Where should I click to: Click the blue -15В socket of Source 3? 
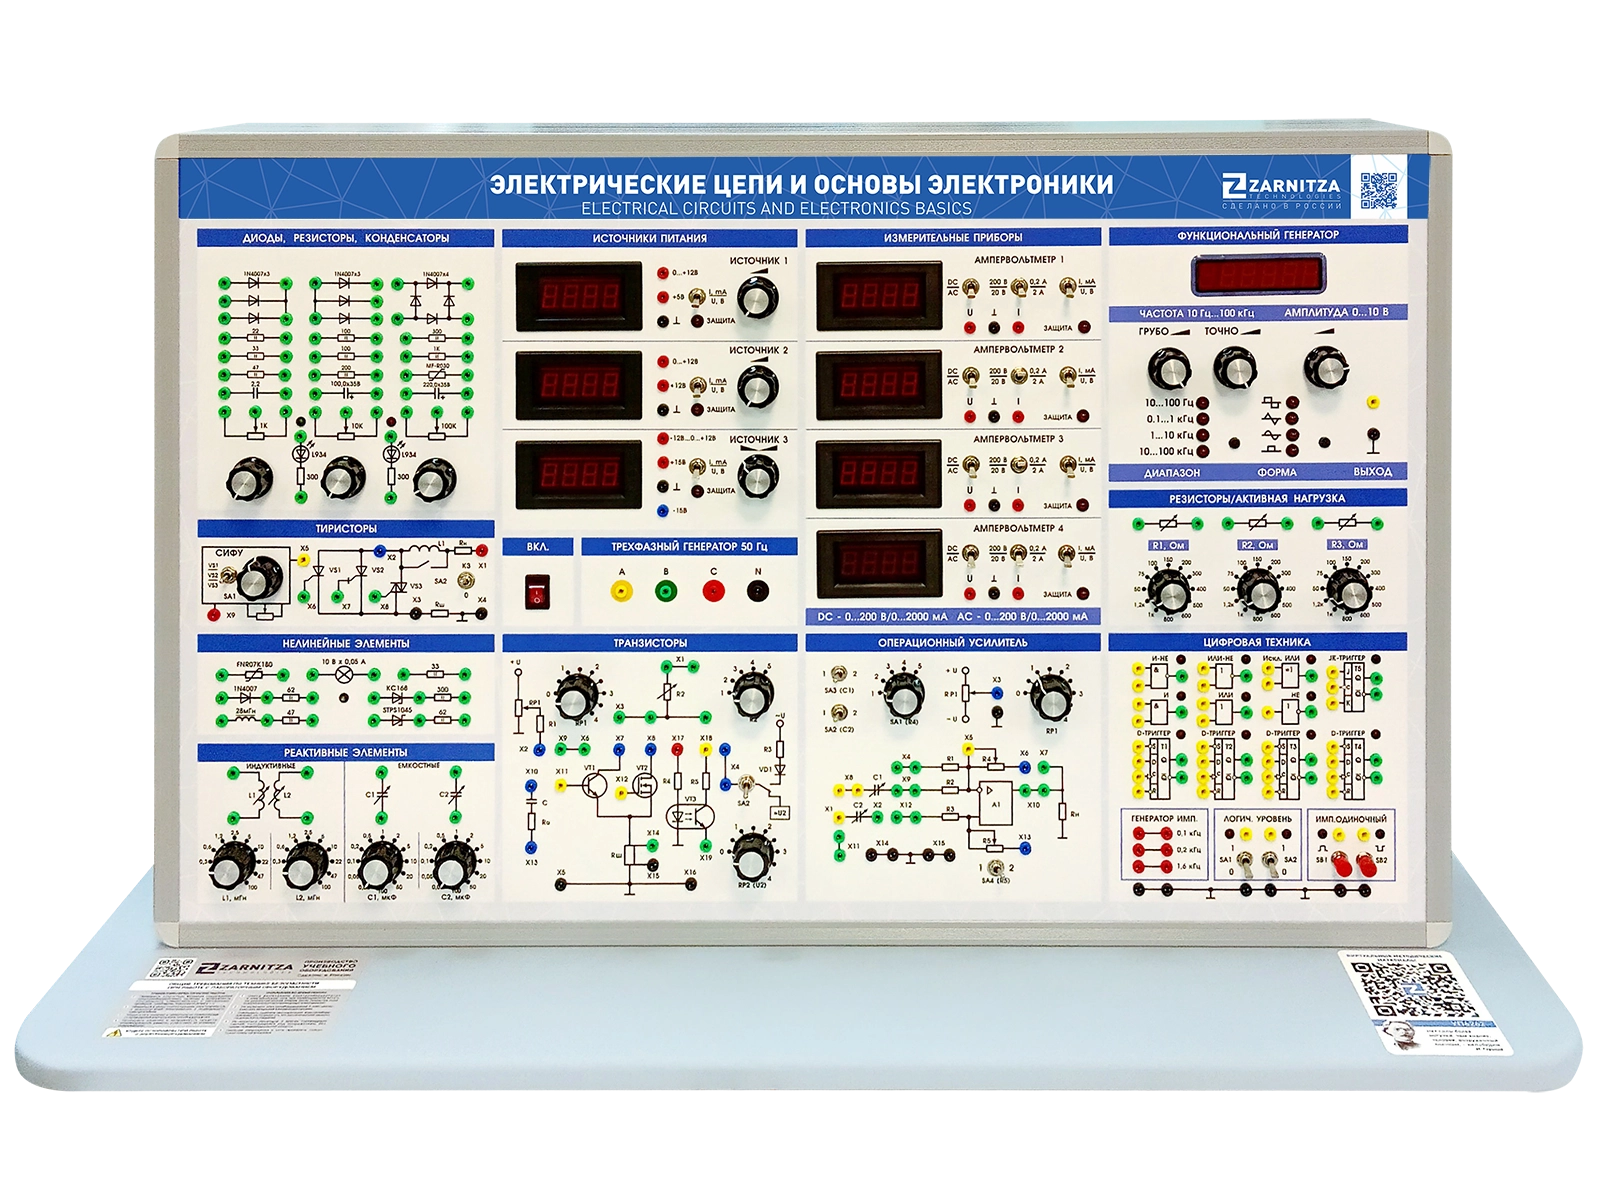(x=663, y=511)
